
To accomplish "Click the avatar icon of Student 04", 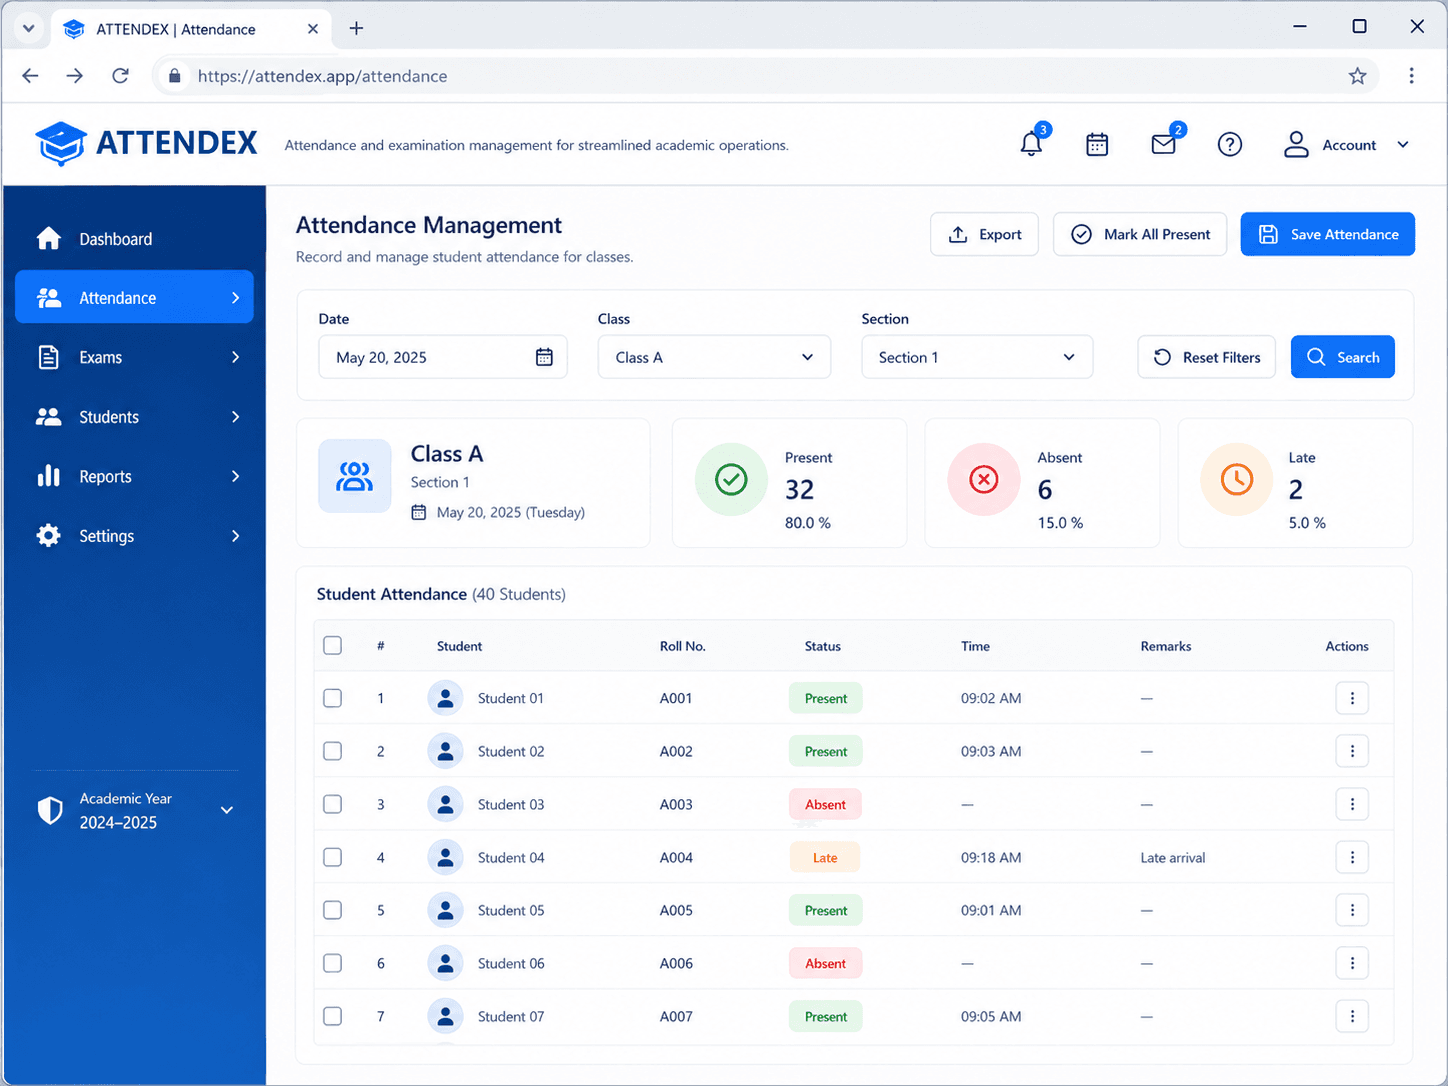I will (x=445, y=857).
